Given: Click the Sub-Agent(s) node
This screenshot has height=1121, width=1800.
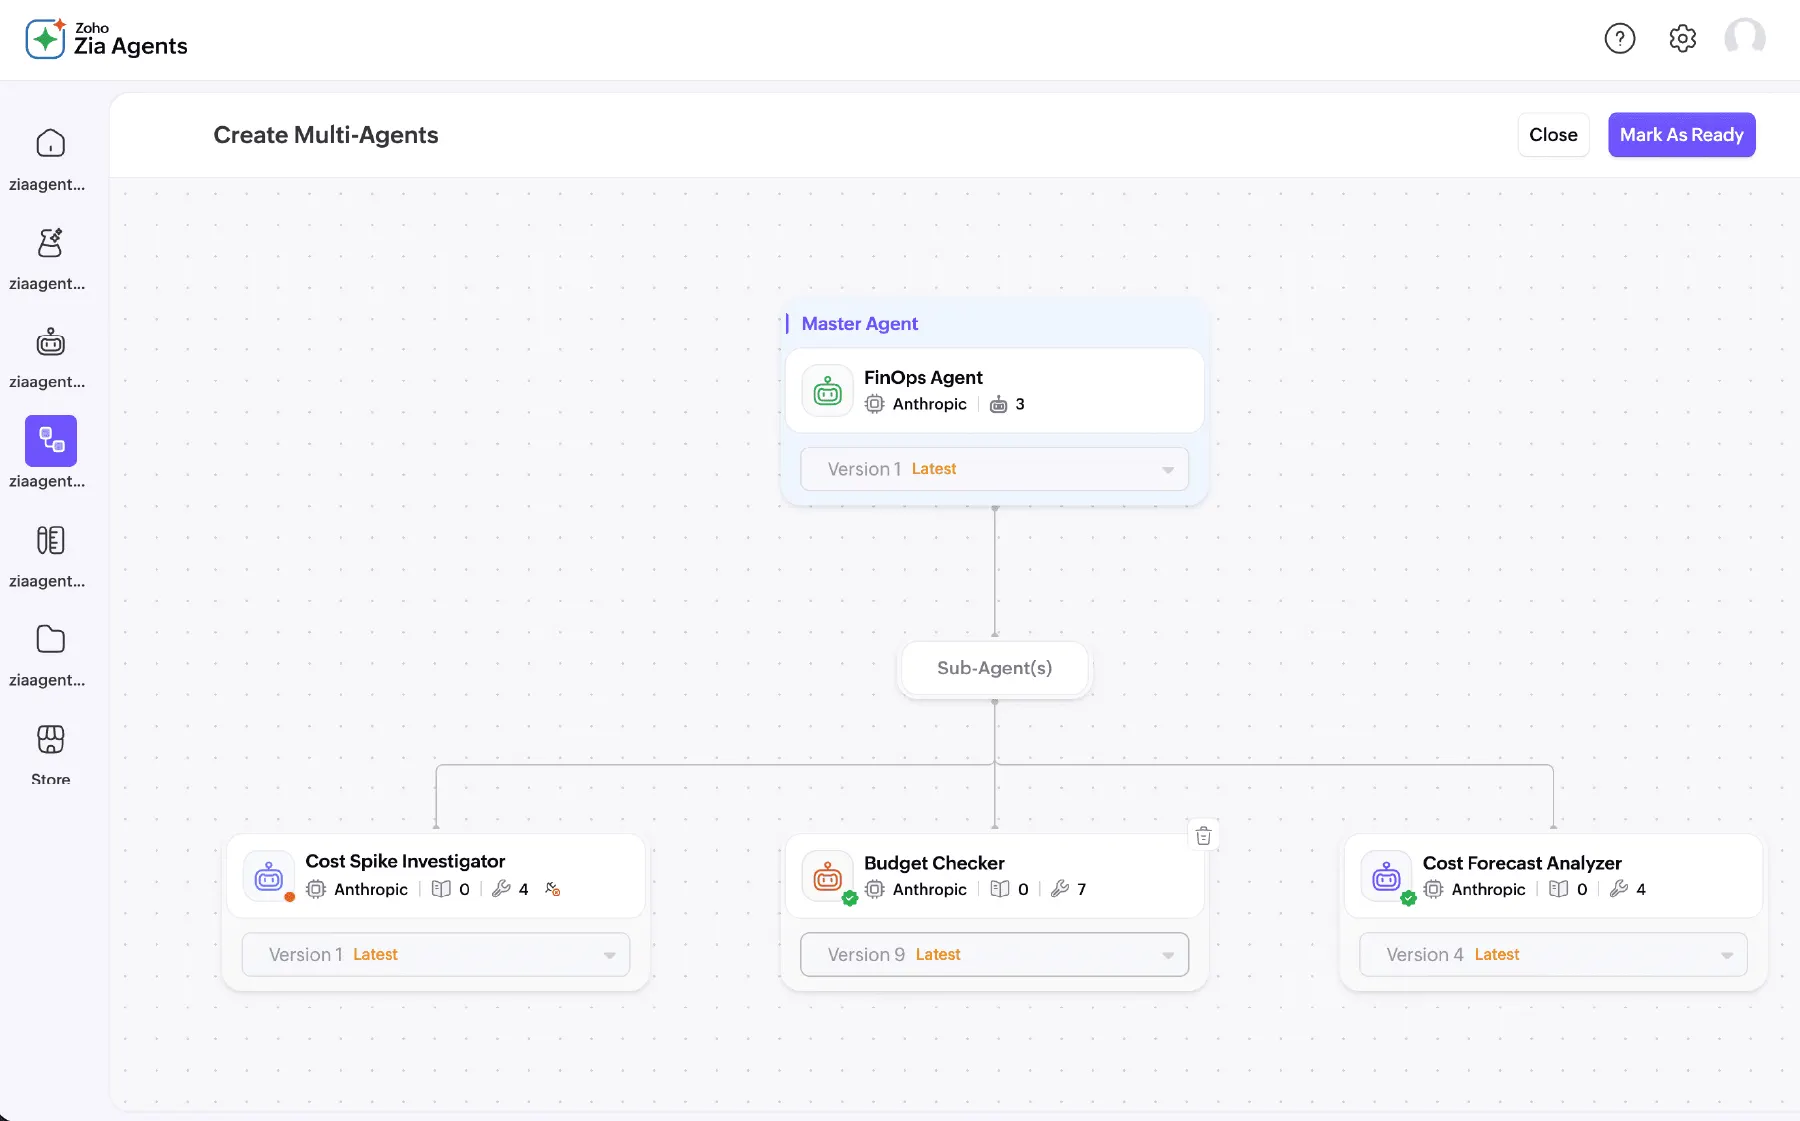Looking at the screenshot, I should click(x=995, y=668).
